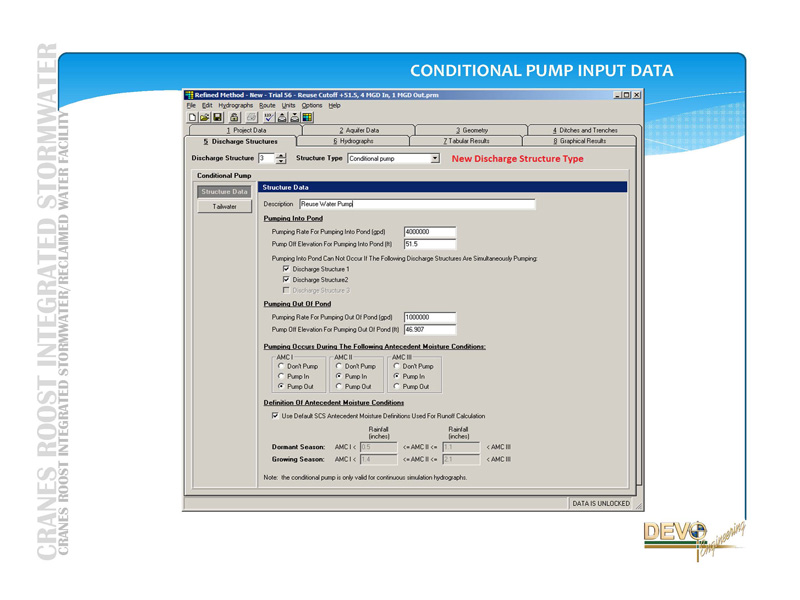The height and width of the screenshot is (600, 800).
Task: Increment the Discharge Structure number spinner
Action: (x=281, y=155)
